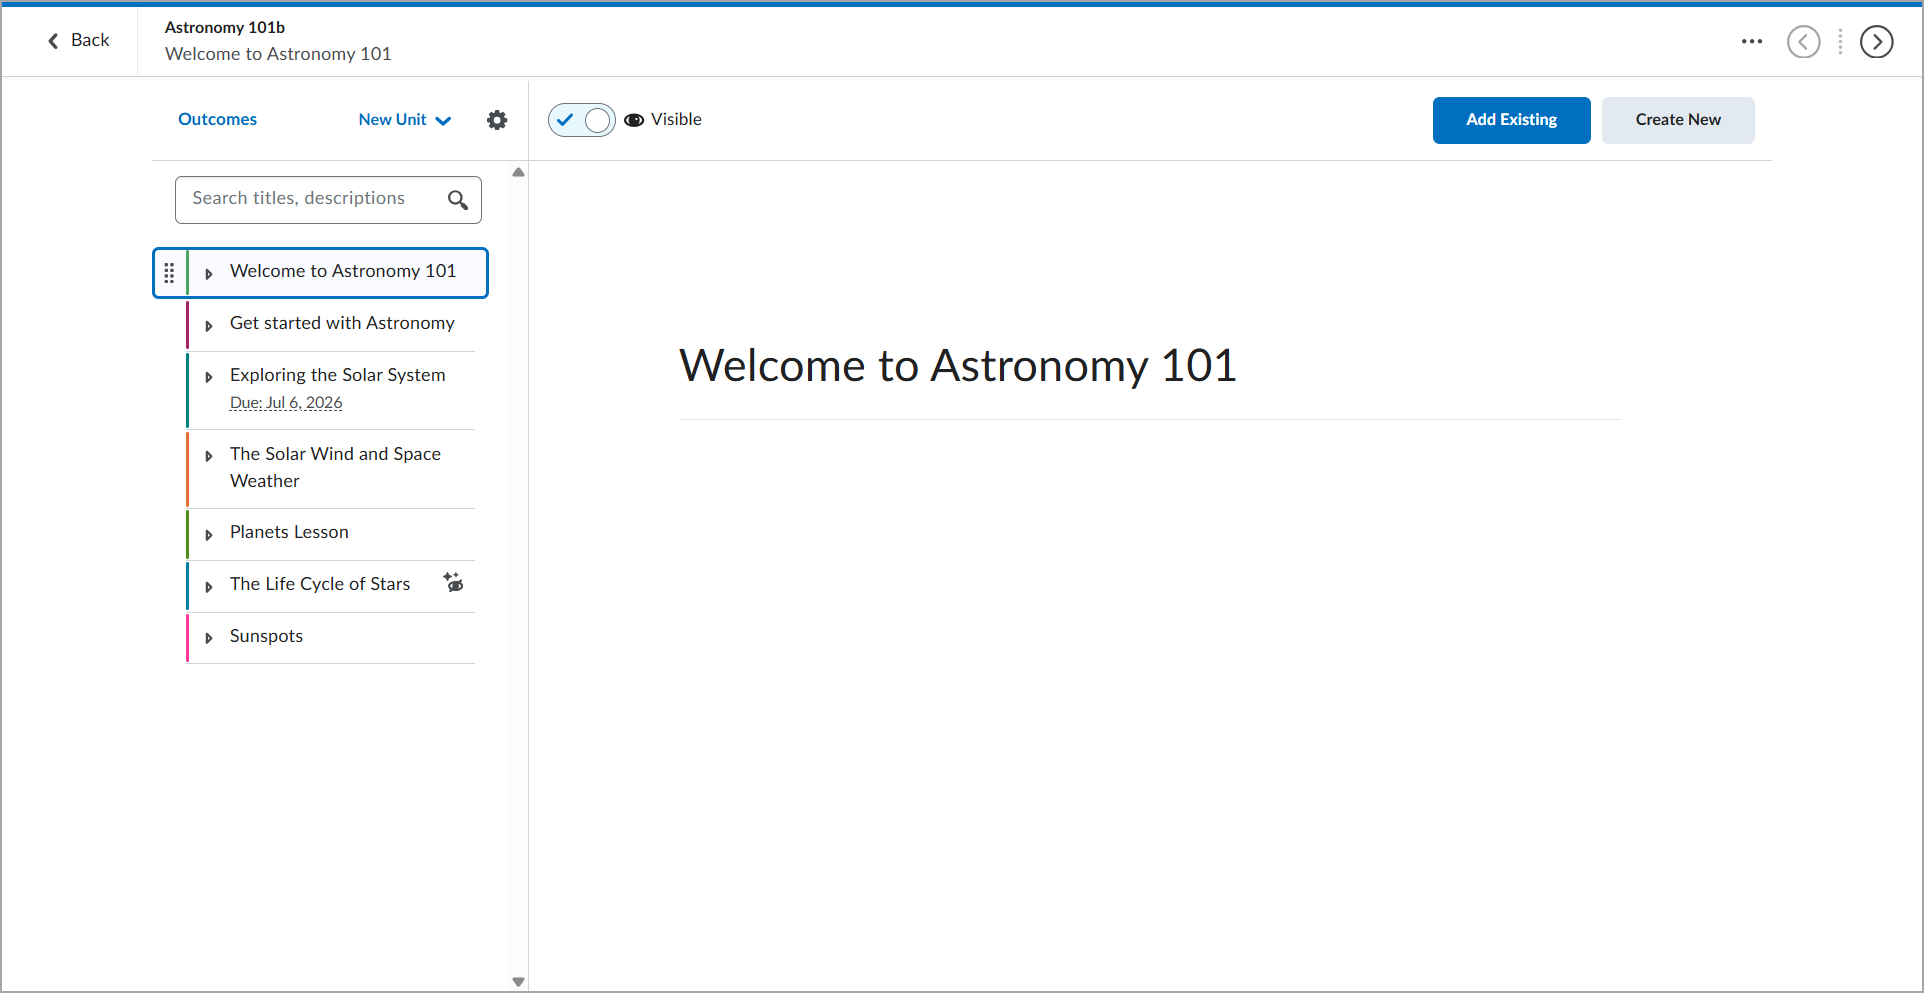Click the Create New button
The width and height of the screenshot is (1924, 993).
[x=1678, y=120]
